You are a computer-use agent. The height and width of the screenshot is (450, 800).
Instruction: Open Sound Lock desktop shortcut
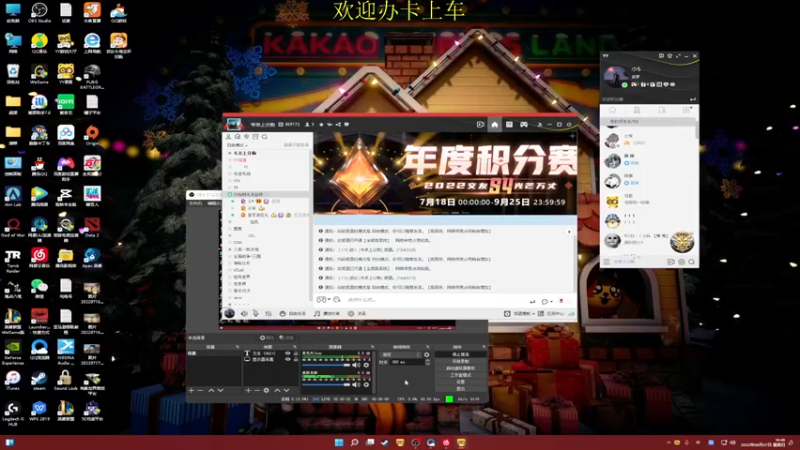pyautogui.click(x=65, y=380)
